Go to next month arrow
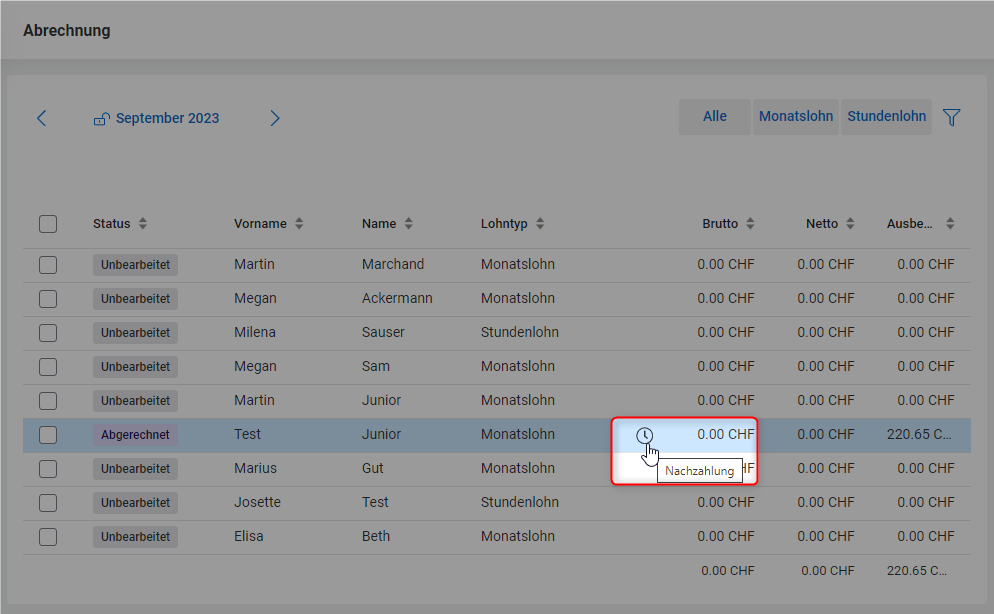The image size is (994, 614). point(275,118)
